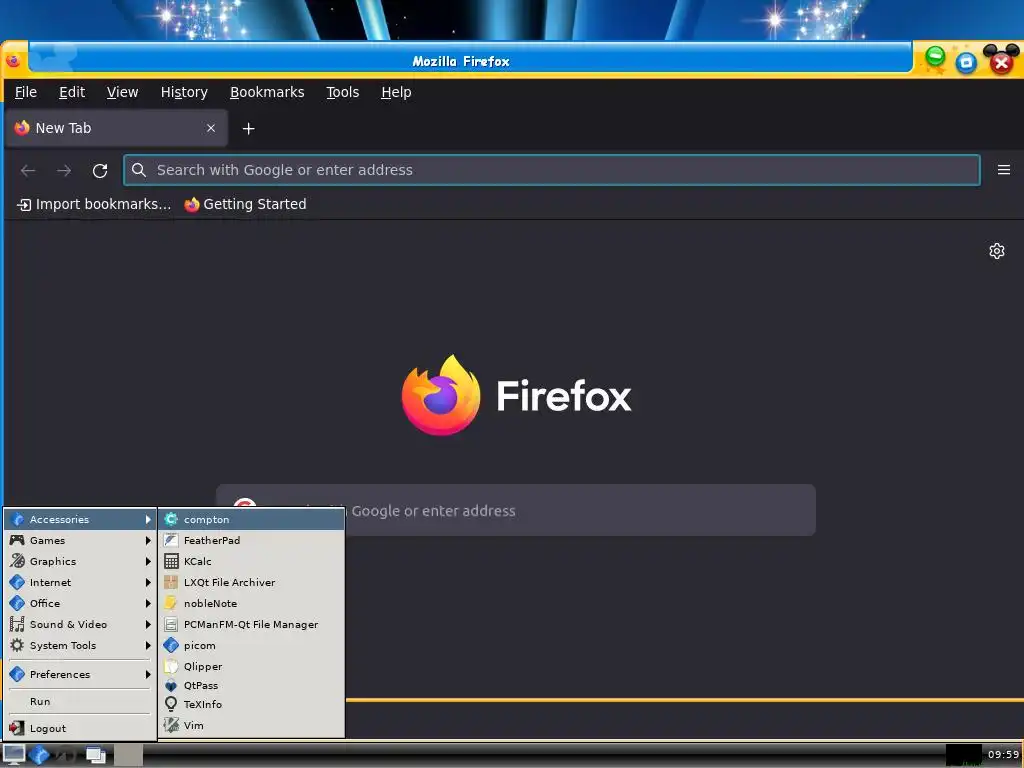Click the monitor show-desktop icon in taskbar
The image size is (1024, 768).
[x=14, y=754]
